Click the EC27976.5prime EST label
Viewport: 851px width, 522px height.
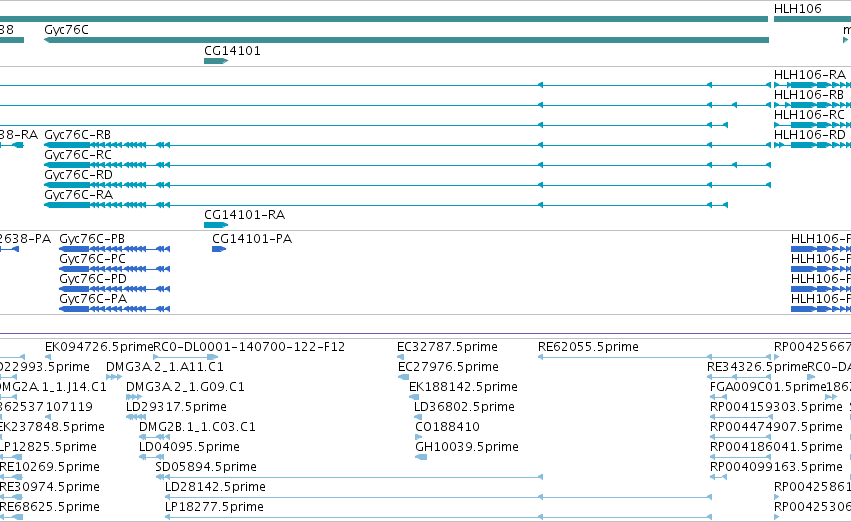pyautogui.click(x=448, y=367)
